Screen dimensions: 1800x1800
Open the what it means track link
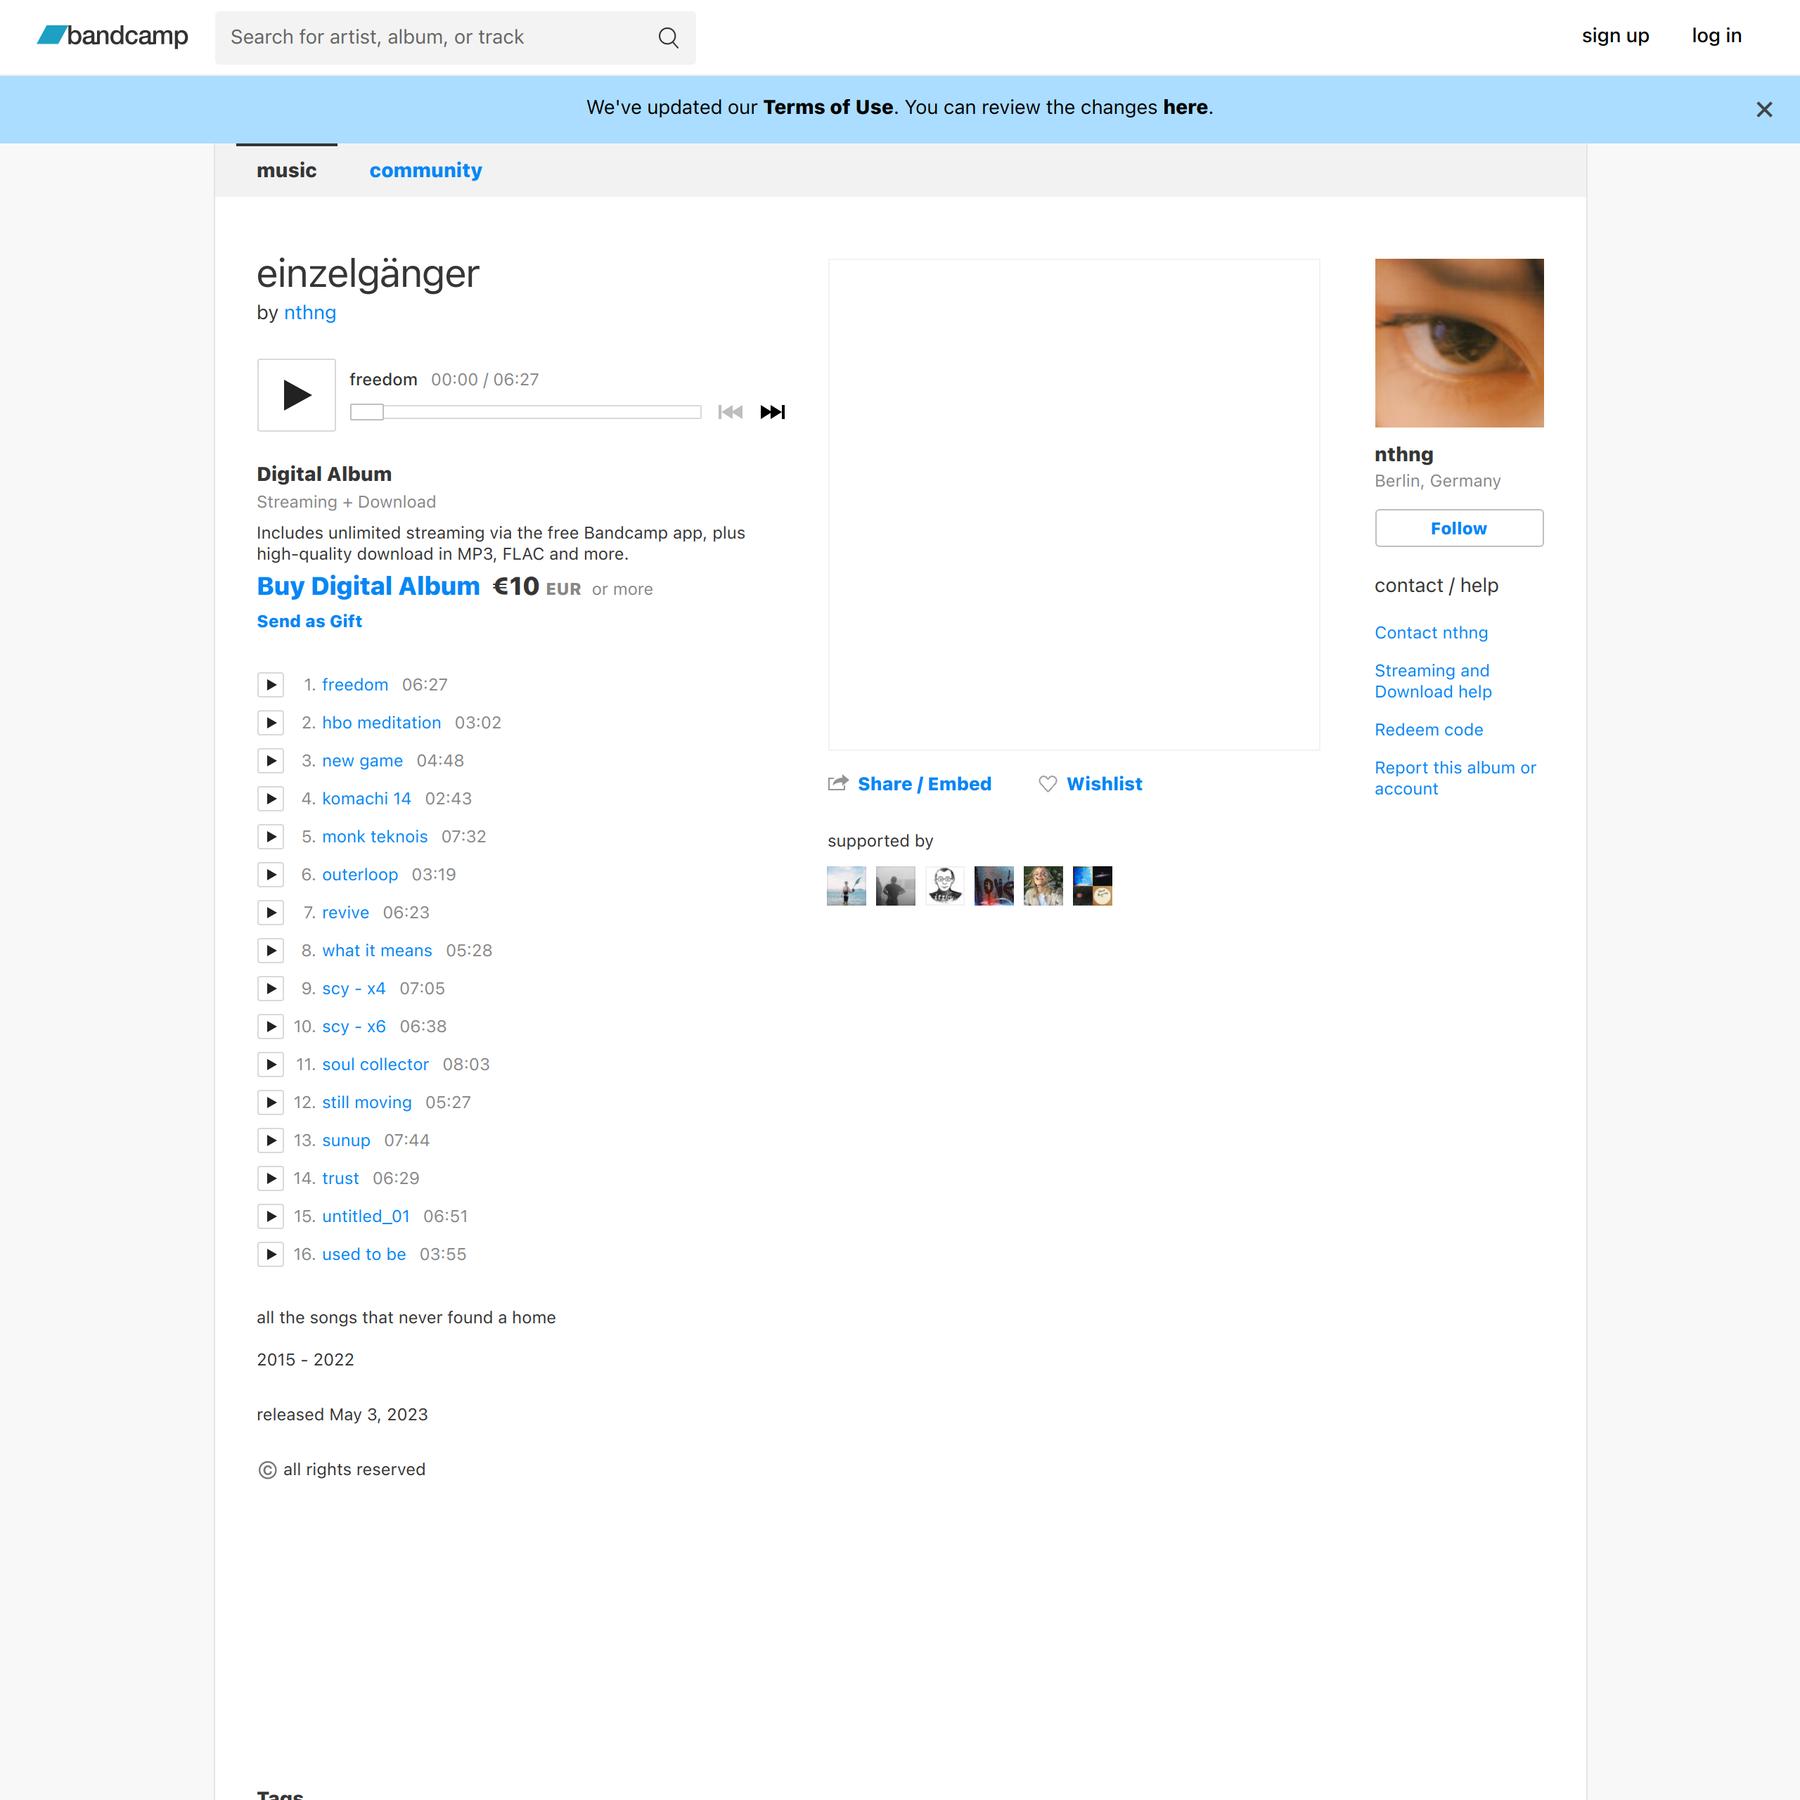coord(377,951)
